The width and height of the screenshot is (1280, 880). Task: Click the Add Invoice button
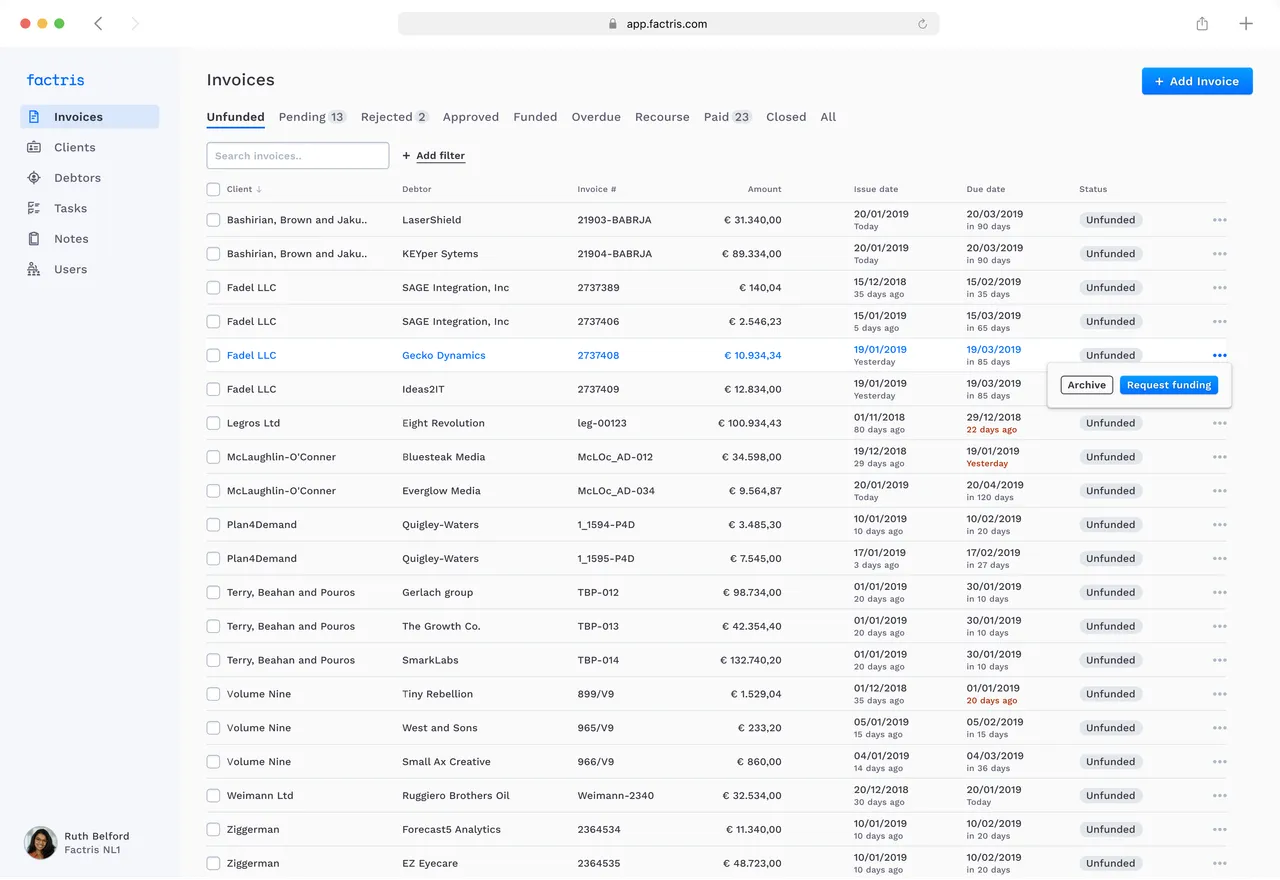pyautogui.click(x=1197, y=81)
